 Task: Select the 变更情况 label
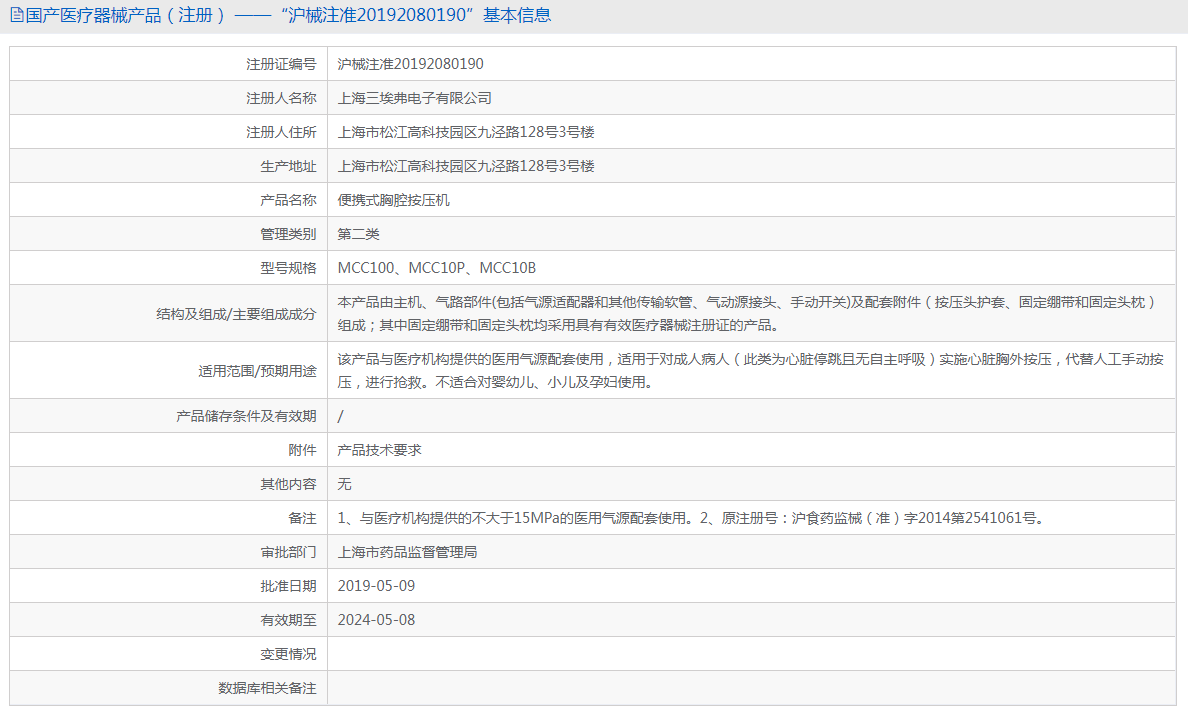(288, 654)
